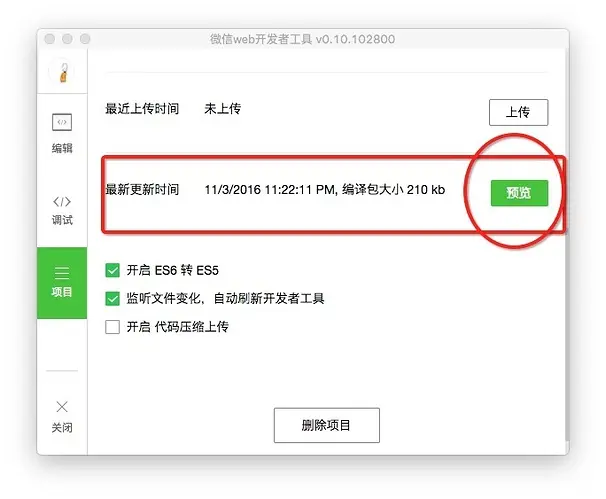The width and height of the screenshot is (606, 499).
Task: Click the window title 微信web开发者工具 v0.10.102800
Action: pos(302,39)
